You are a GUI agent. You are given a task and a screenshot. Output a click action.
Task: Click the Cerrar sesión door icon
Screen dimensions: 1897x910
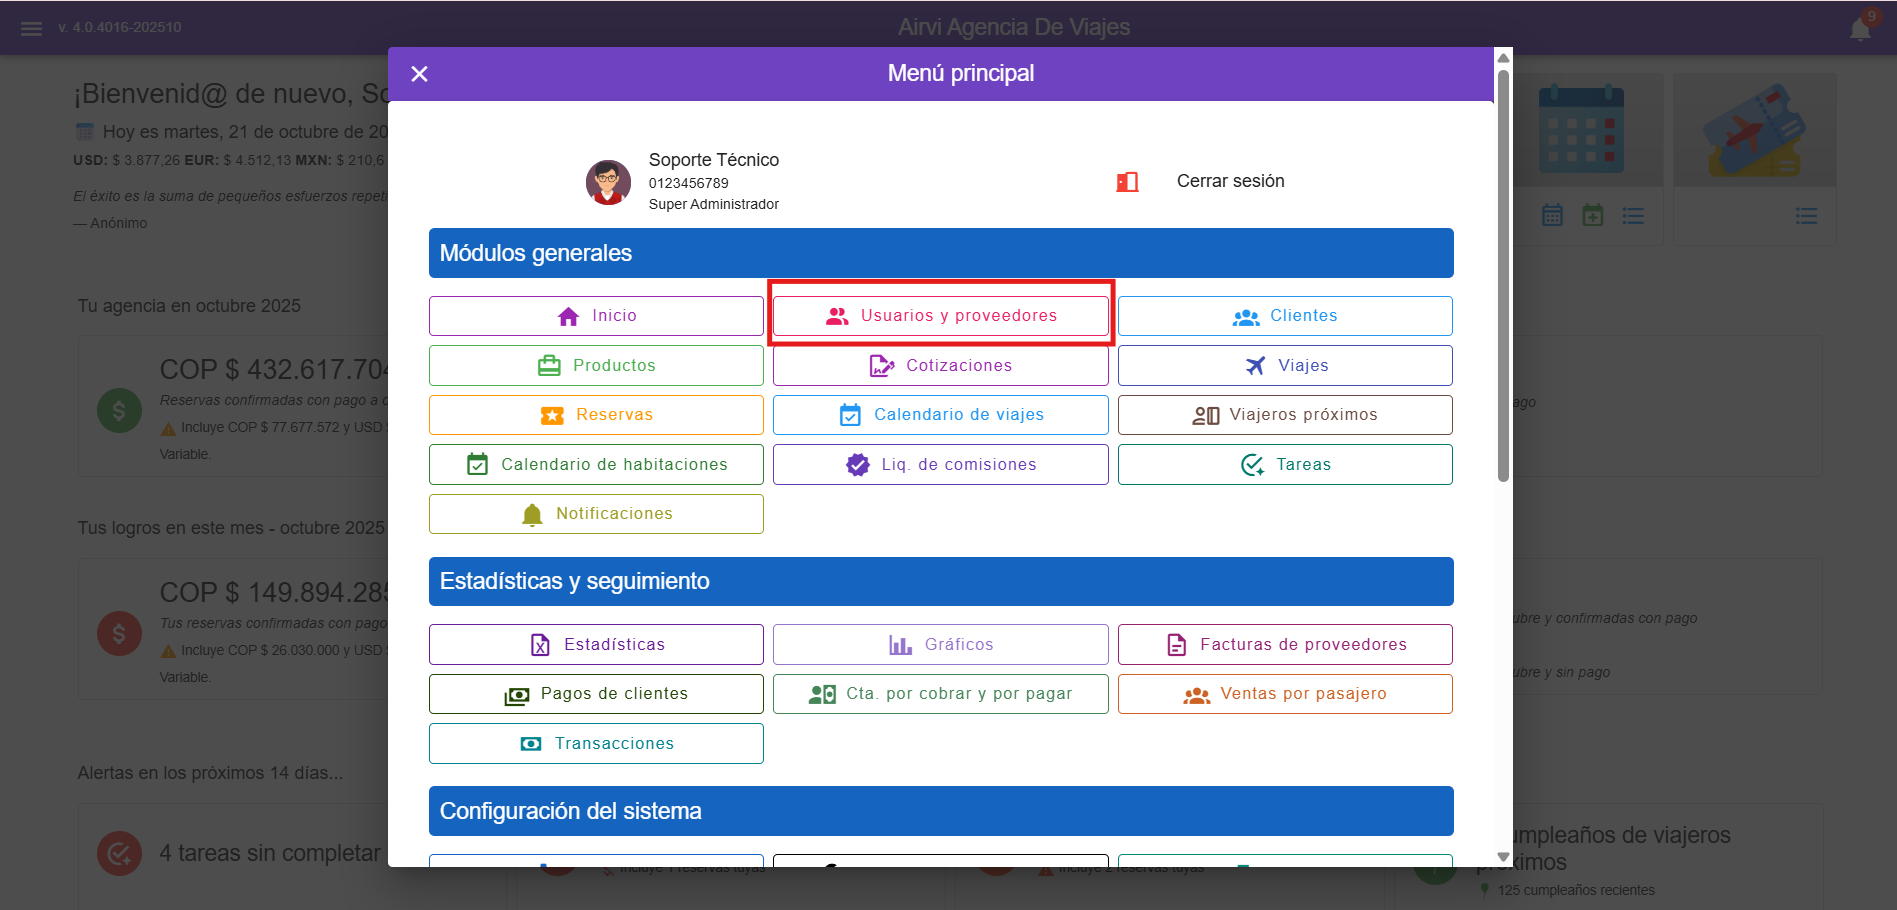[1127, 182]
